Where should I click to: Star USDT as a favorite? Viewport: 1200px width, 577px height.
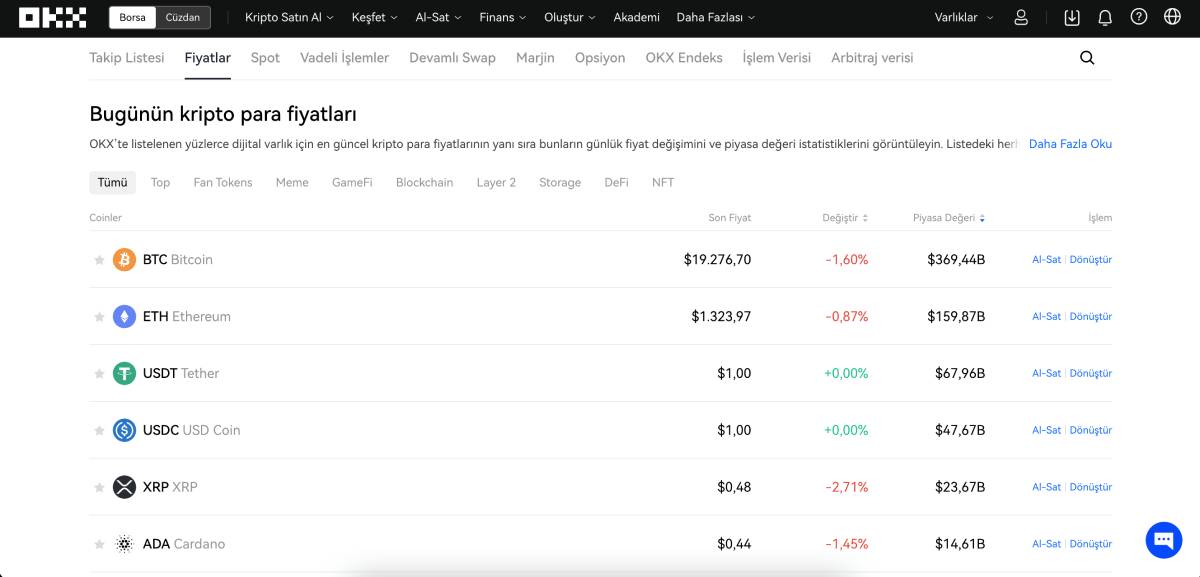tap(99, 374)
